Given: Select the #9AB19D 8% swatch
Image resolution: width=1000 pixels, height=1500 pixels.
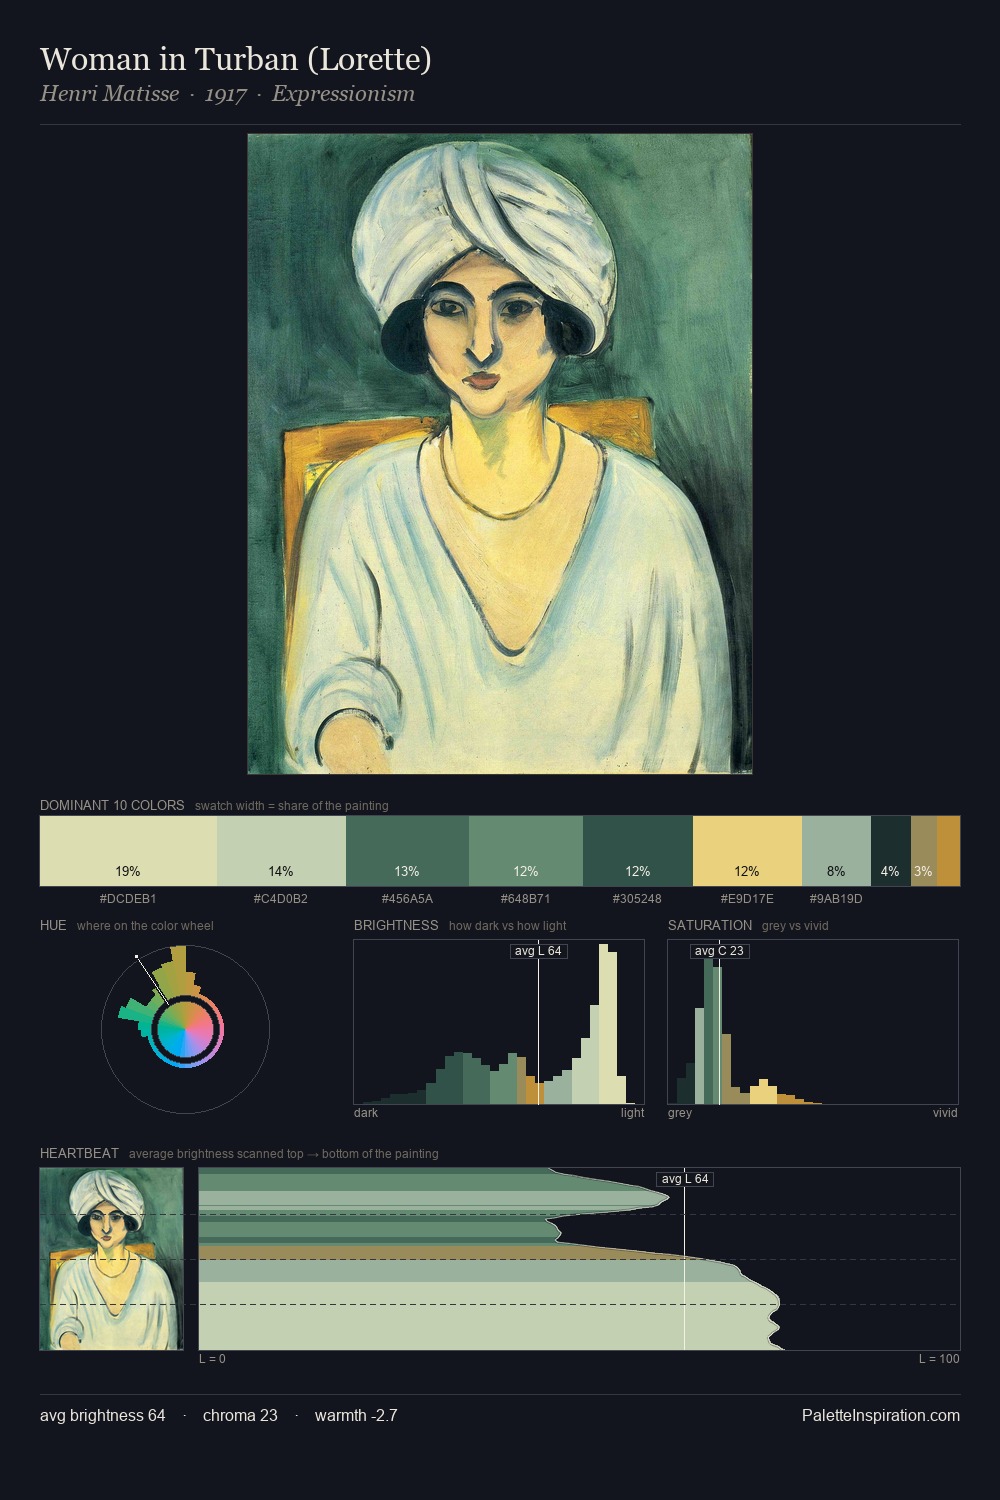Looking at the screenshot, I should click(836, 851).
